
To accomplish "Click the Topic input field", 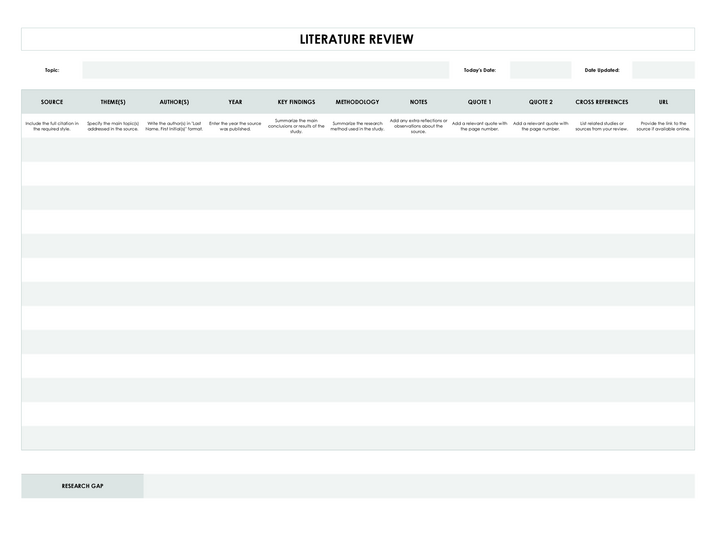I will (265, 70).
